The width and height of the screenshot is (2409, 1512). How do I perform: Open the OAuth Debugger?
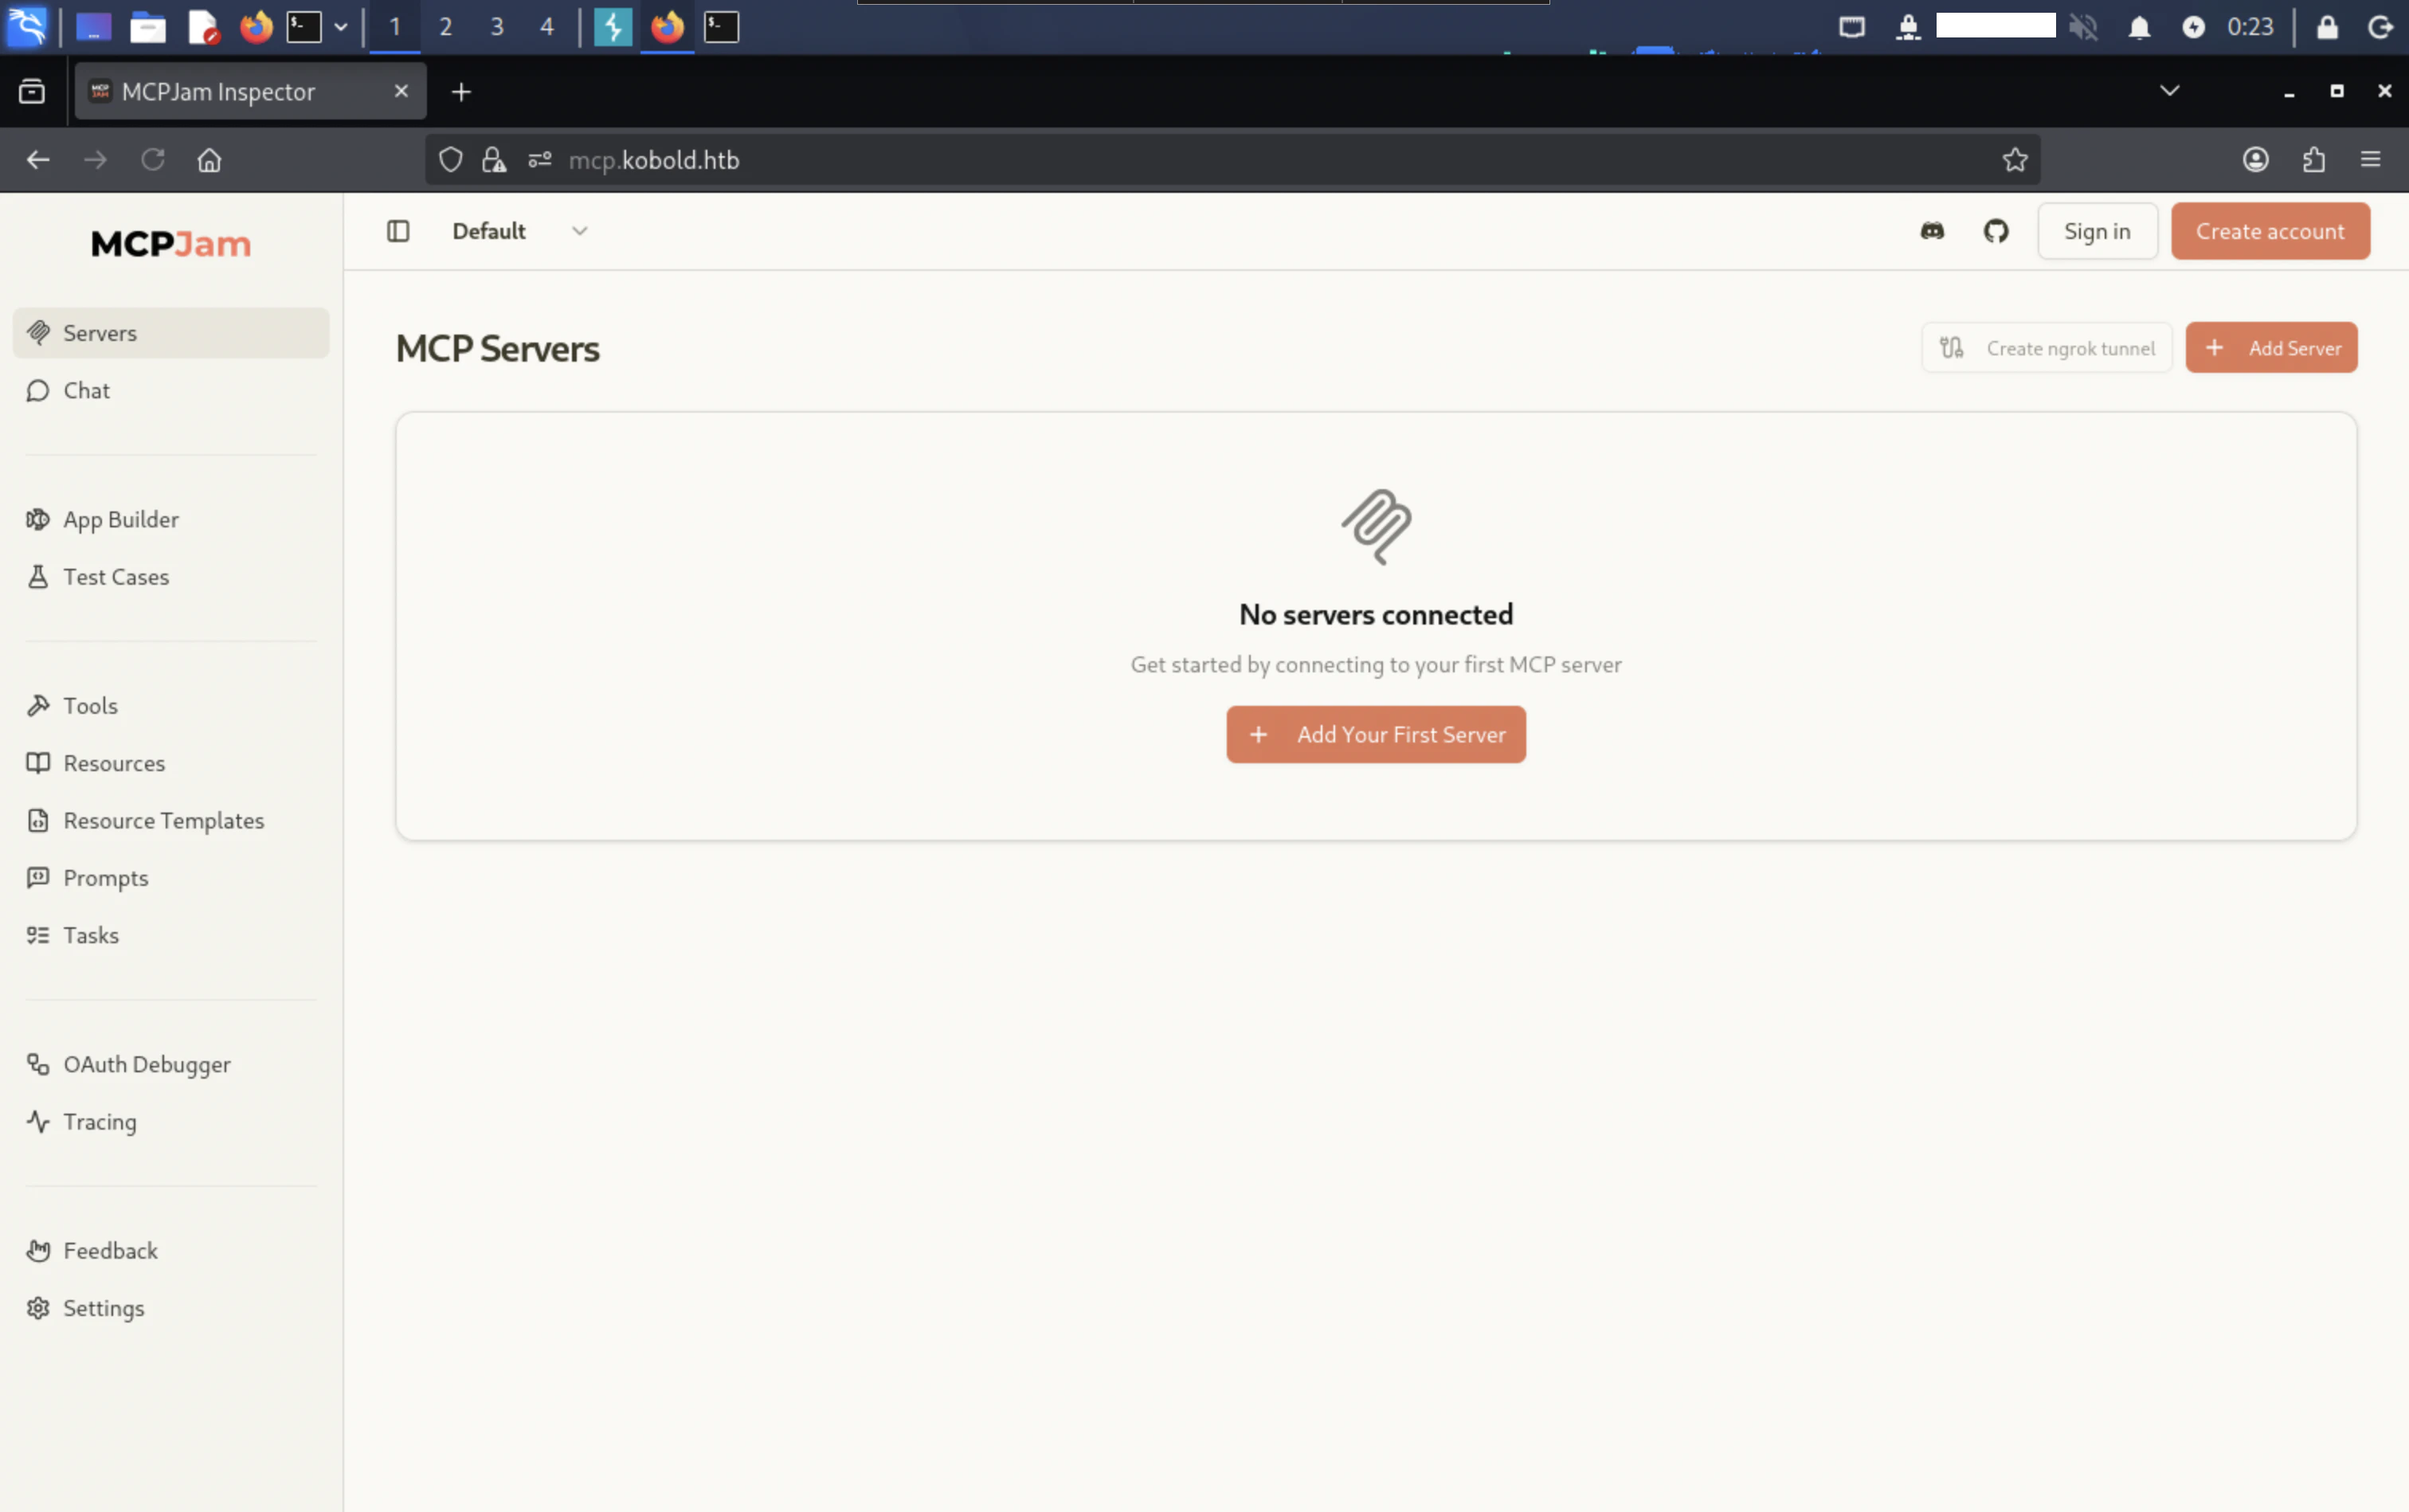(x=171, y=1064)
